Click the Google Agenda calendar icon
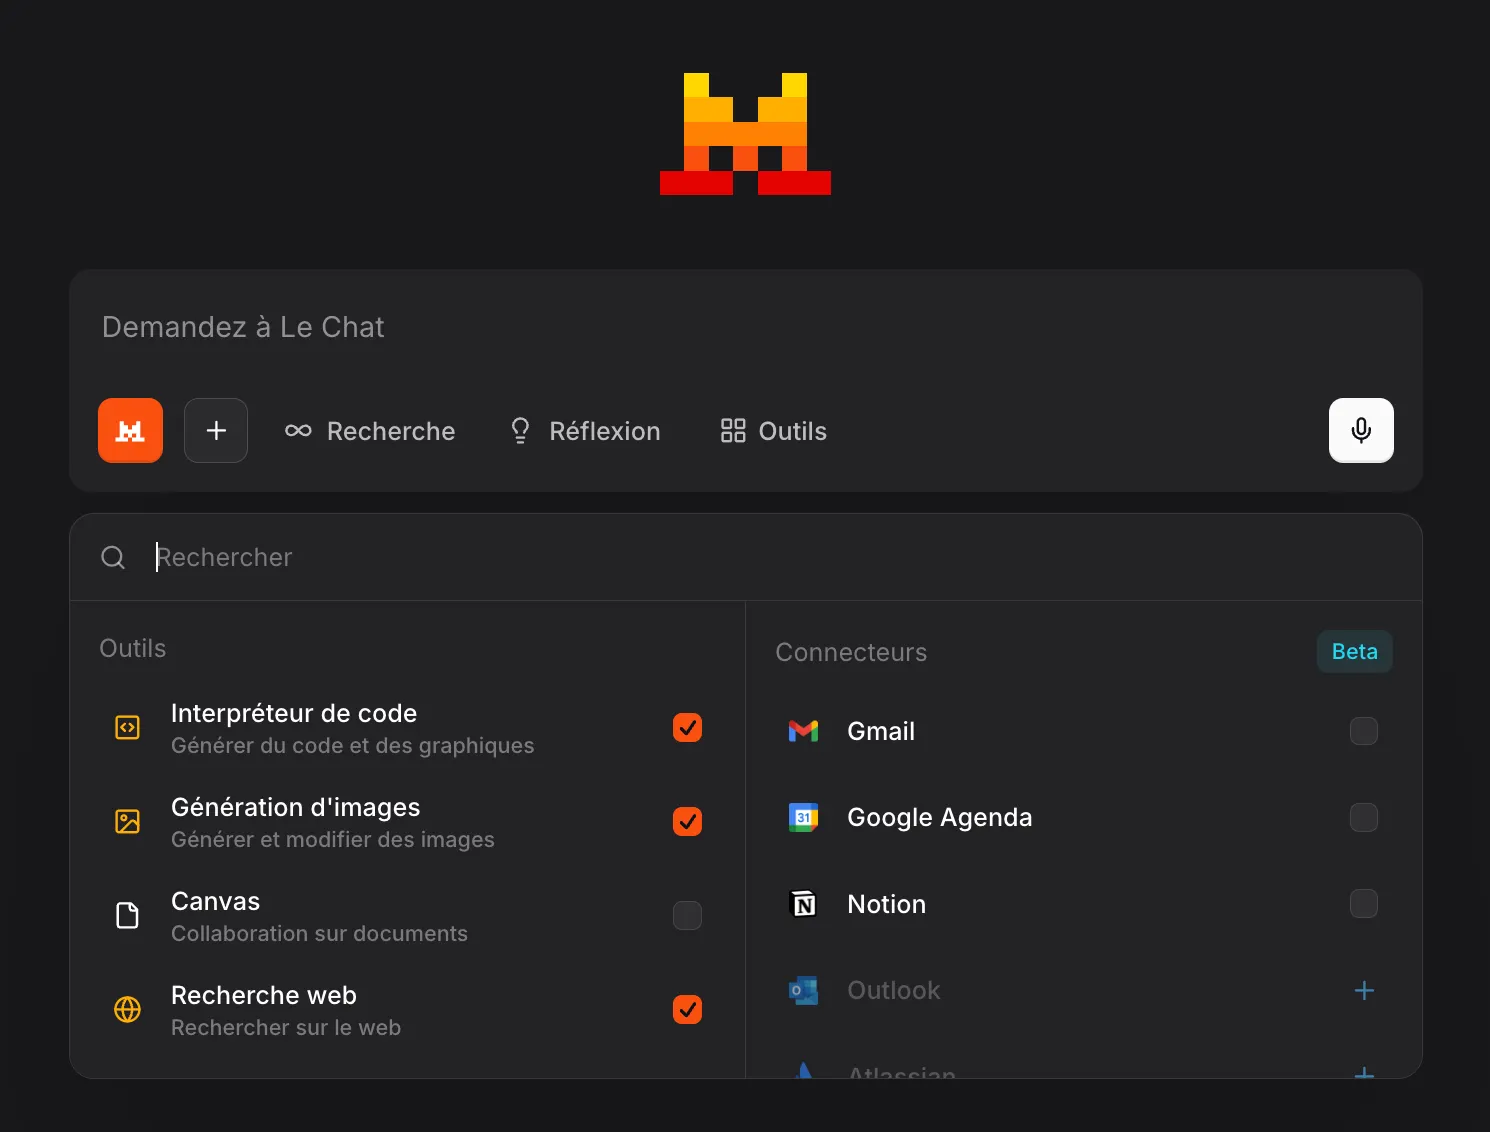The height and width of the screenshot is (1132, 1490). (803, 817)
